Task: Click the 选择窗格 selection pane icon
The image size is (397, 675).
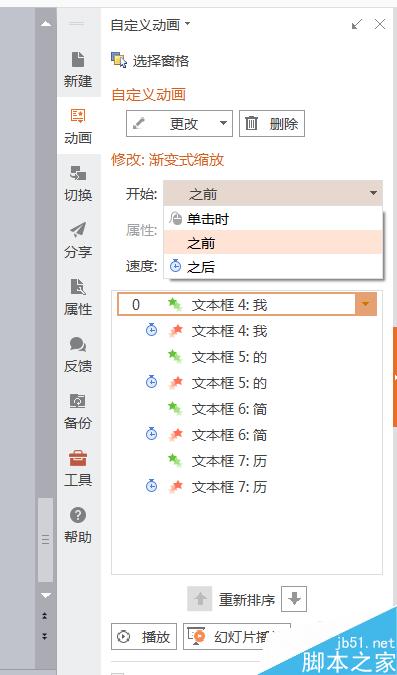Action: [119, 60]
